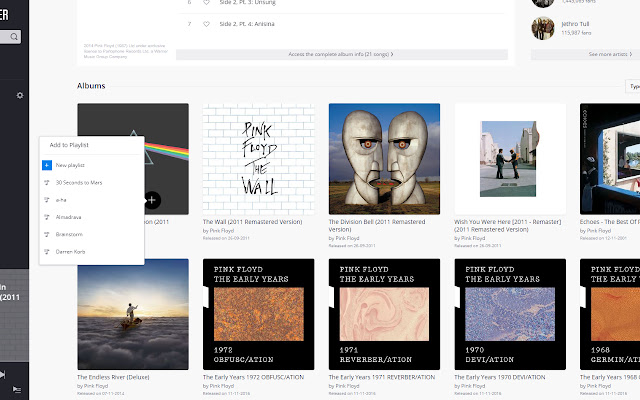Click the blue plus icon for New playlist

click(x=47, y=165)
